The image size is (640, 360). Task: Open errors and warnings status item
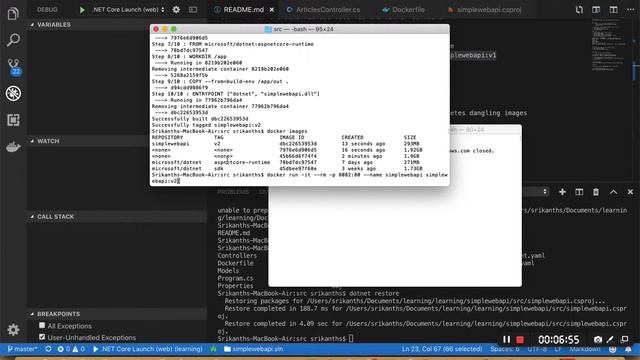71,349
